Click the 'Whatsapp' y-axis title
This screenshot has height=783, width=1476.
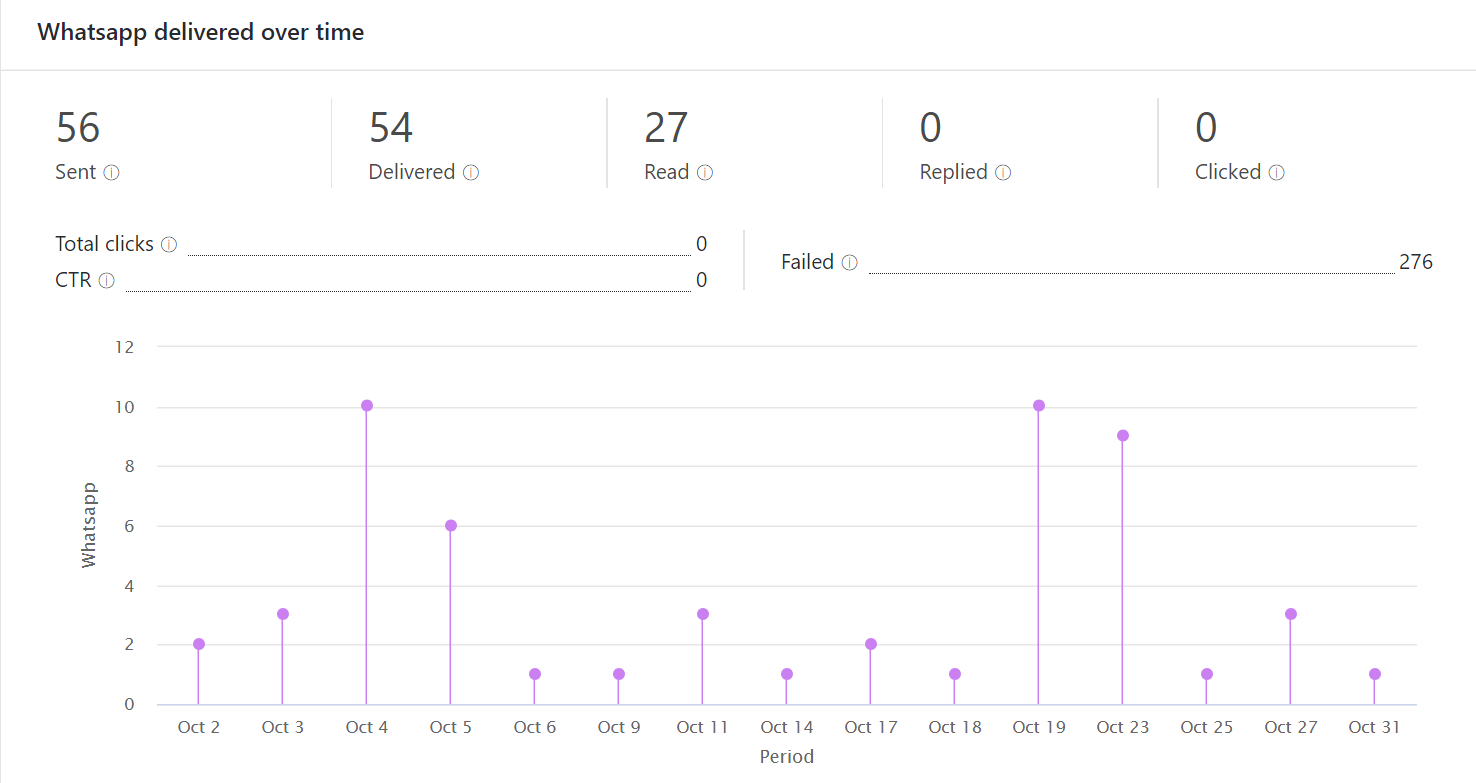click(90, 525)
